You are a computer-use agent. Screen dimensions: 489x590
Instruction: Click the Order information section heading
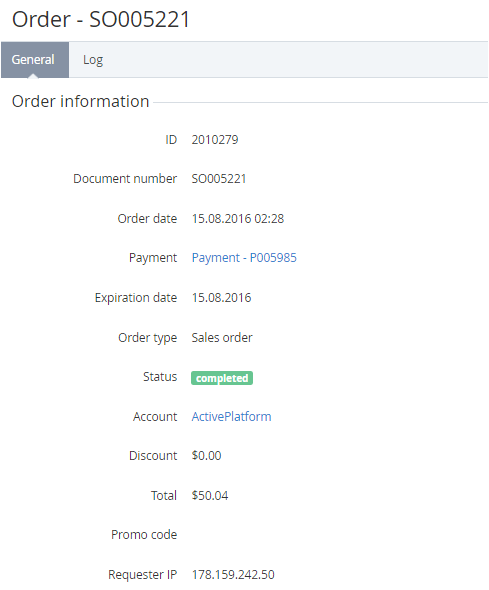[x=80, y=101]
